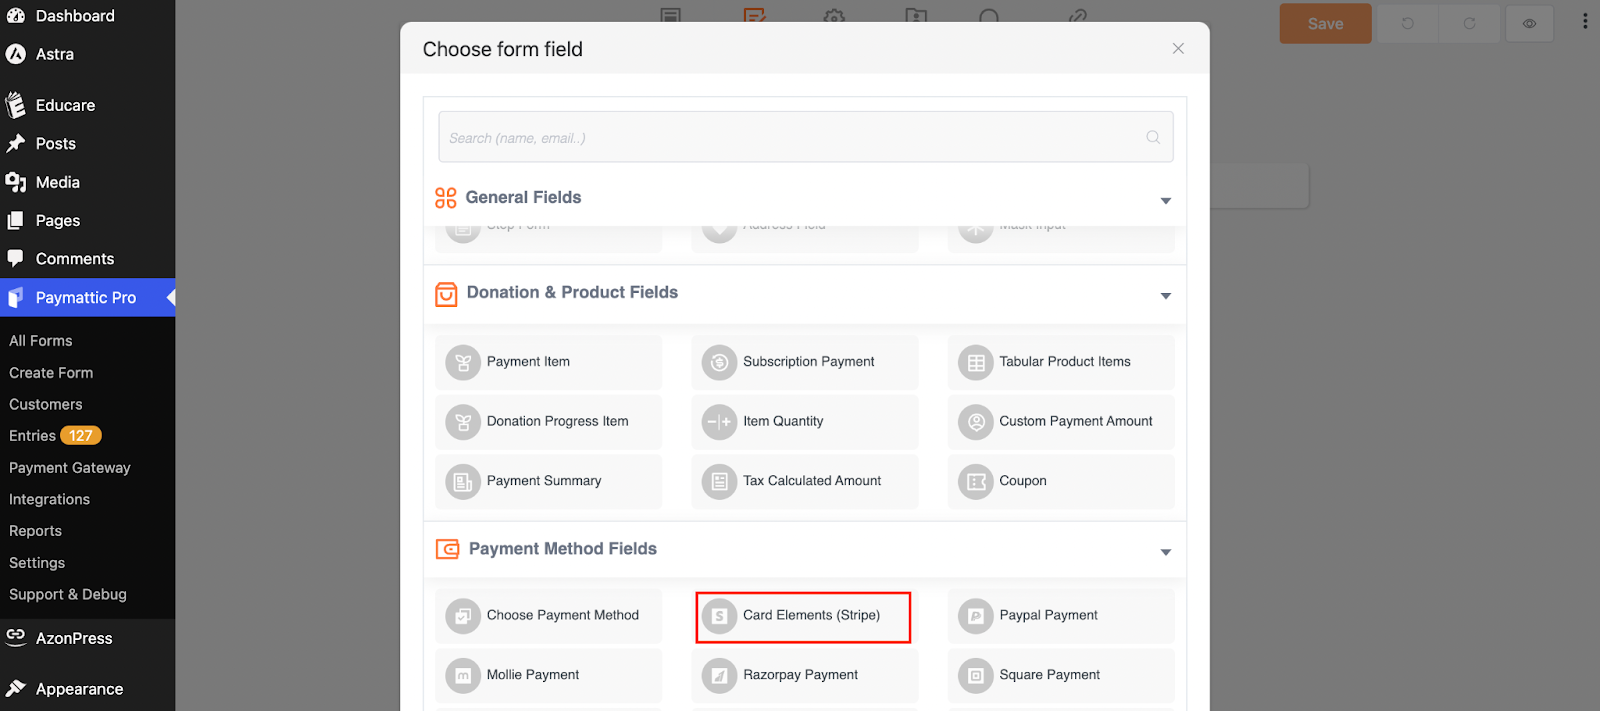Click the Donation & Product Fields bag icon
This screenshot has height=711, width=1600.
[446, 294]
